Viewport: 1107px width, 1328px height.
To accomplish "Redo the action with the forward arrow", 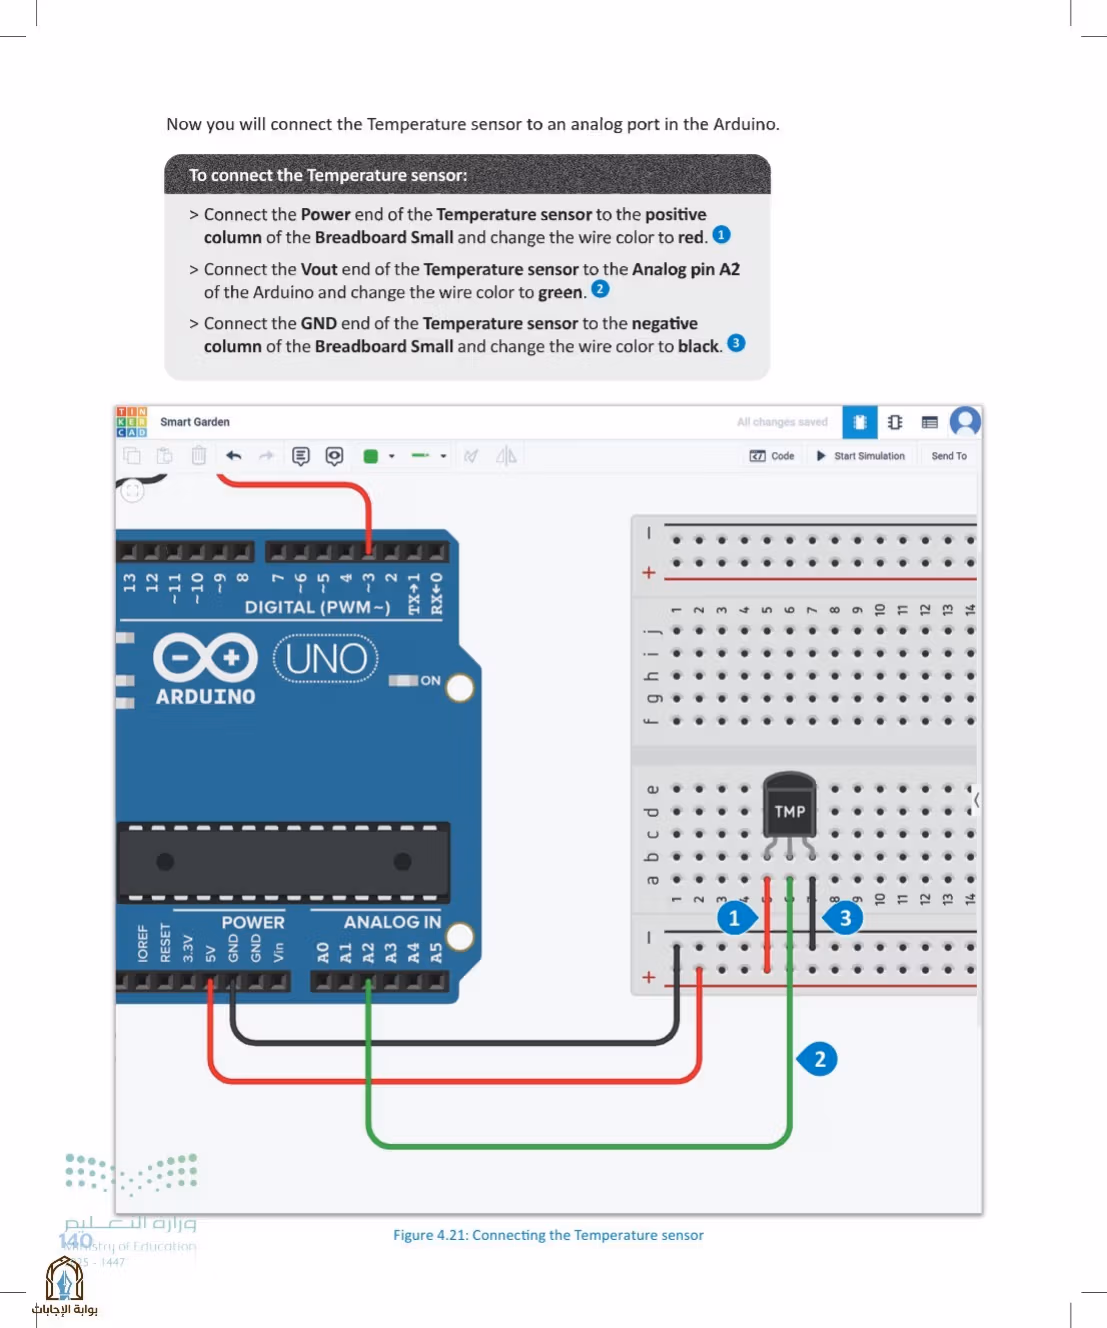I will pyautogui.click(x=266, y=456).
